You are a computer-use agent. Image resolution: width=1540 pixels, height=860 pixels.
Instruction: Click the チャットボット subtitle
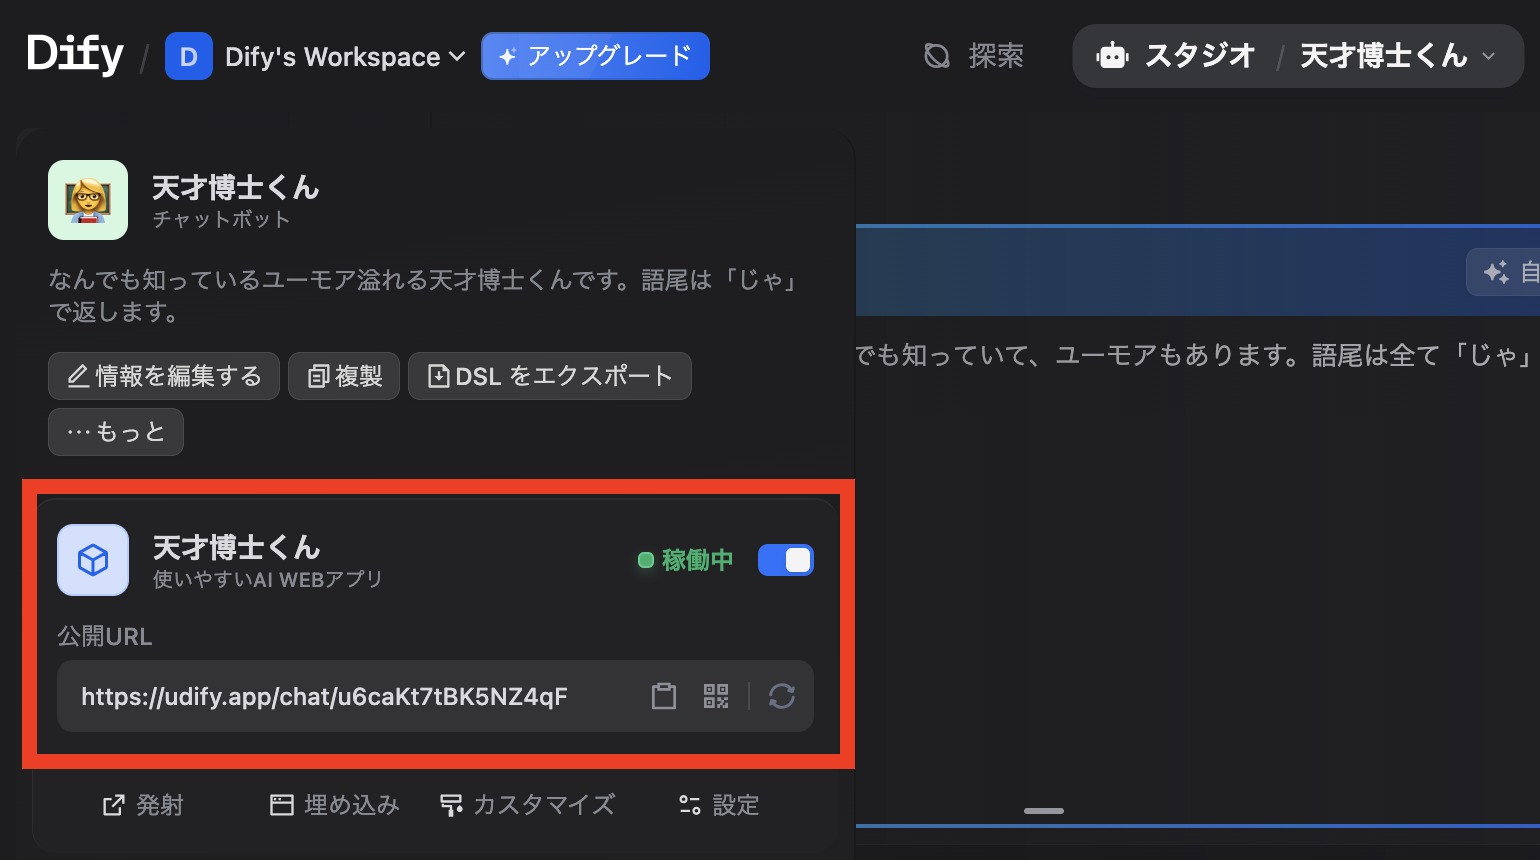pyautogui.click(x=221, y=220)
